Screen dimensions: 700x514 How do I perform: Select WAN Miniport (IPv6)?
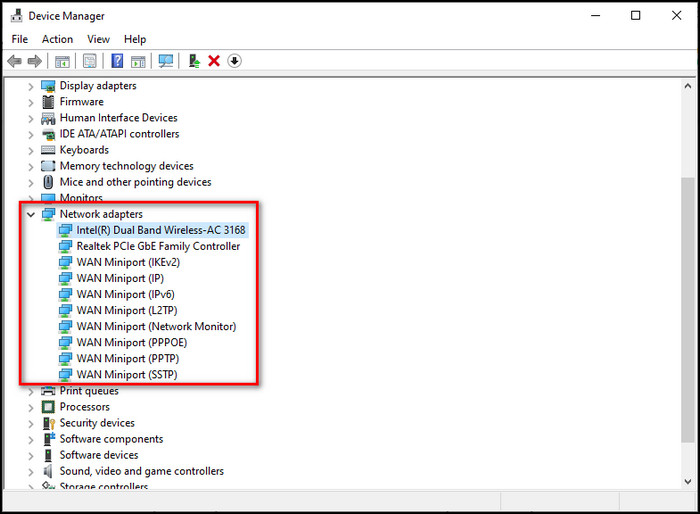[125, 294]
